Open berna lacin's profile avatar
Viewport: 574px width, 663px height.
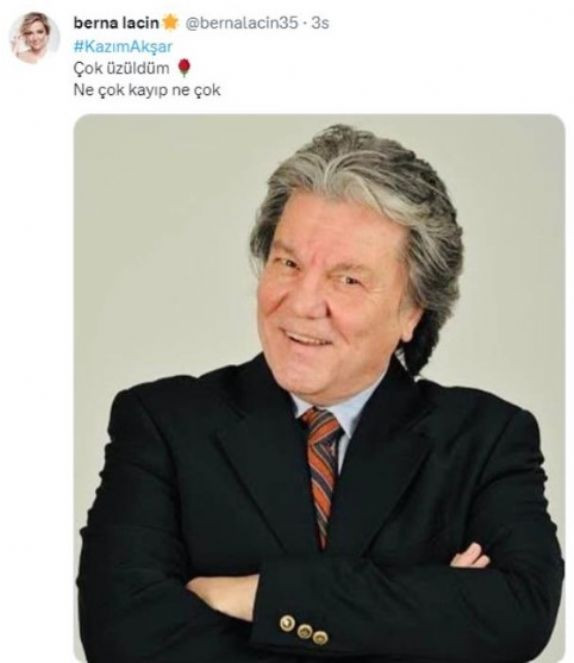click(x=36, y=38)
